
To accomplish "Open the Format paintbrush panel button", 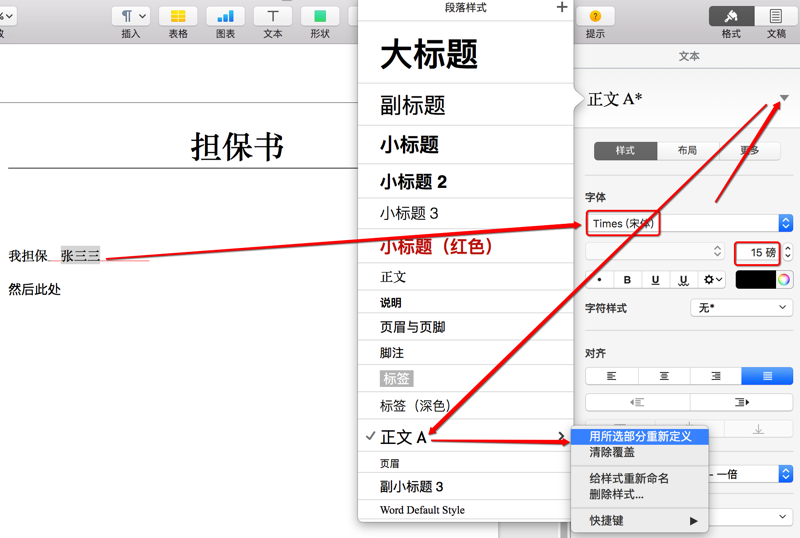I will click(731, 16).
